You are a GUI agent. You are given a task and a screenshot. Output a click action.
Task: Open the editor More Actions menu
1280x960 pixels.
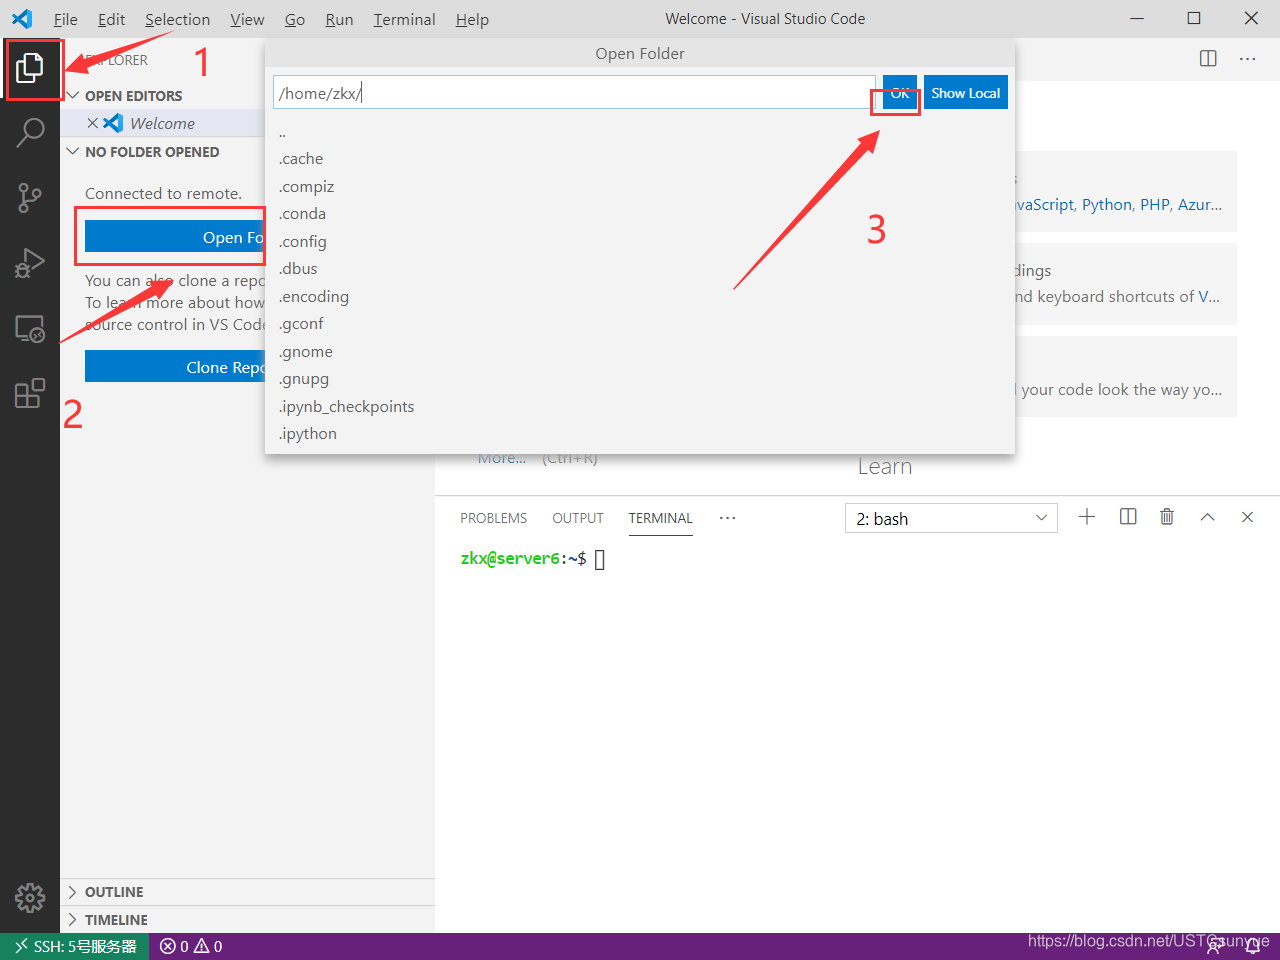(x=1247, y=59)
